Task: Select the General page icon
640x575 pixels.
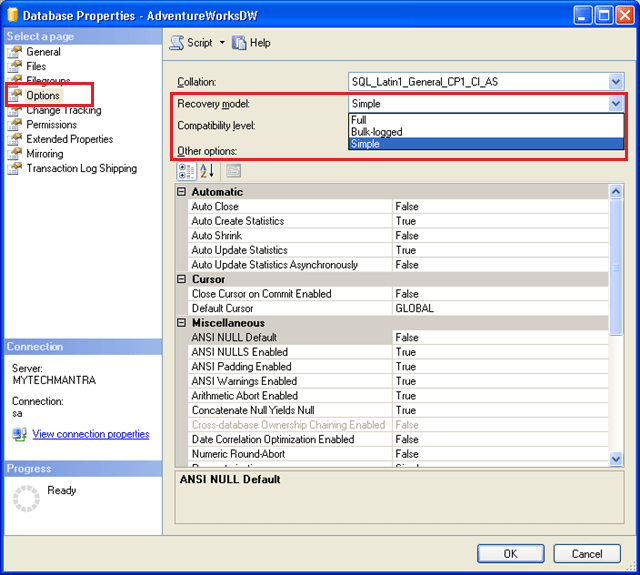Action: pyautogui.click(x=15, y=52)
